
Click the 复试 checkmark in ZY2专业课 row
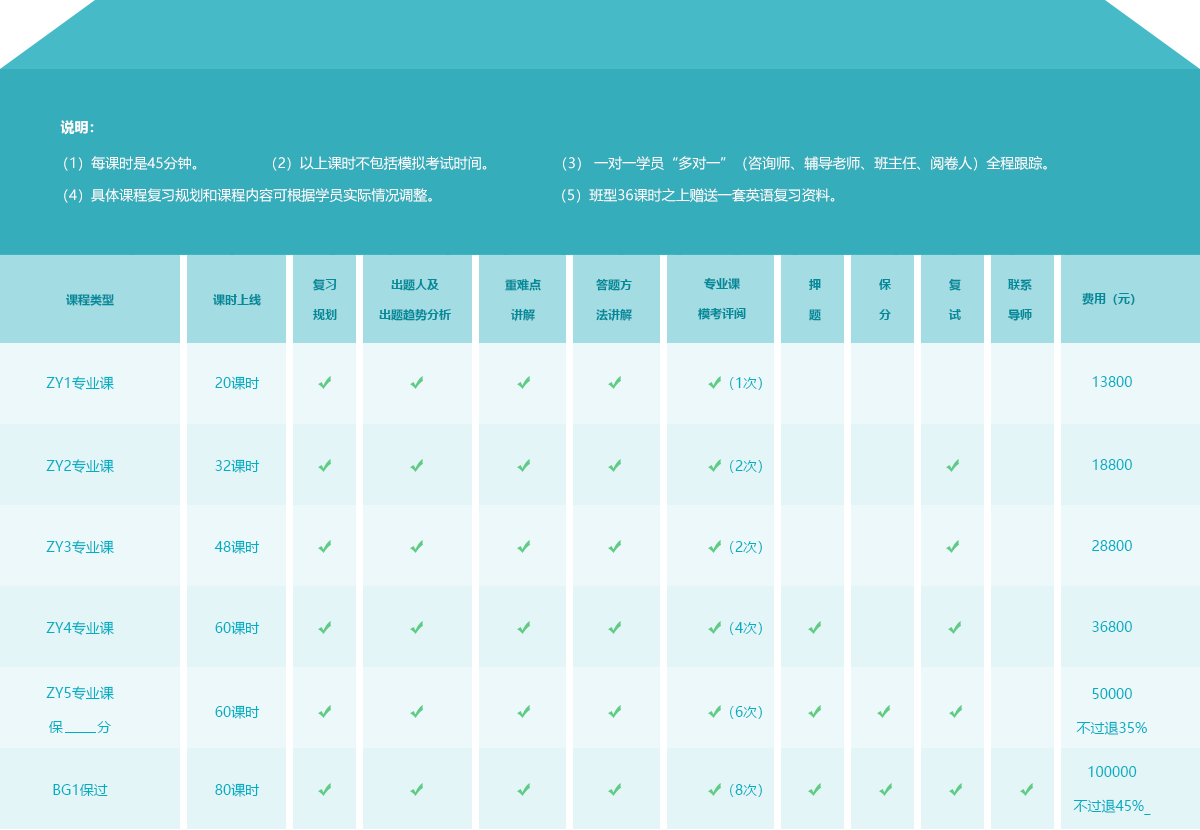(x=953, y=465)
